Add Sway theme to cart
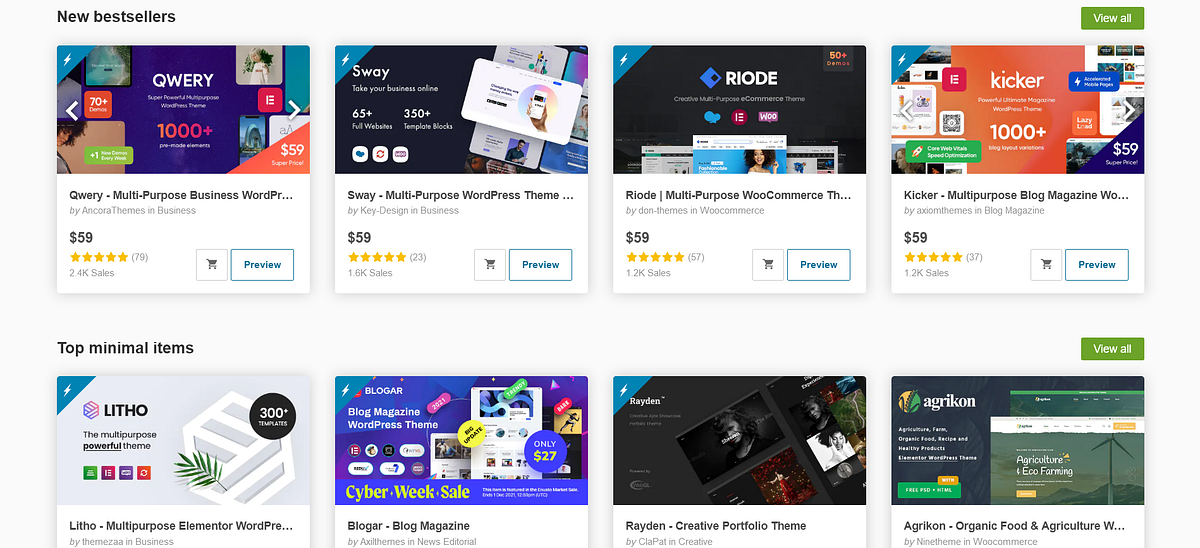 point(490,265)
